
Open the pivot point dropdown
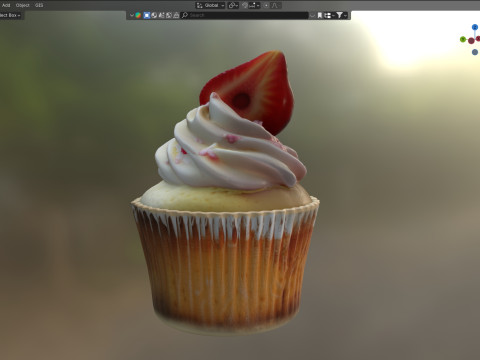coord(233,5)
